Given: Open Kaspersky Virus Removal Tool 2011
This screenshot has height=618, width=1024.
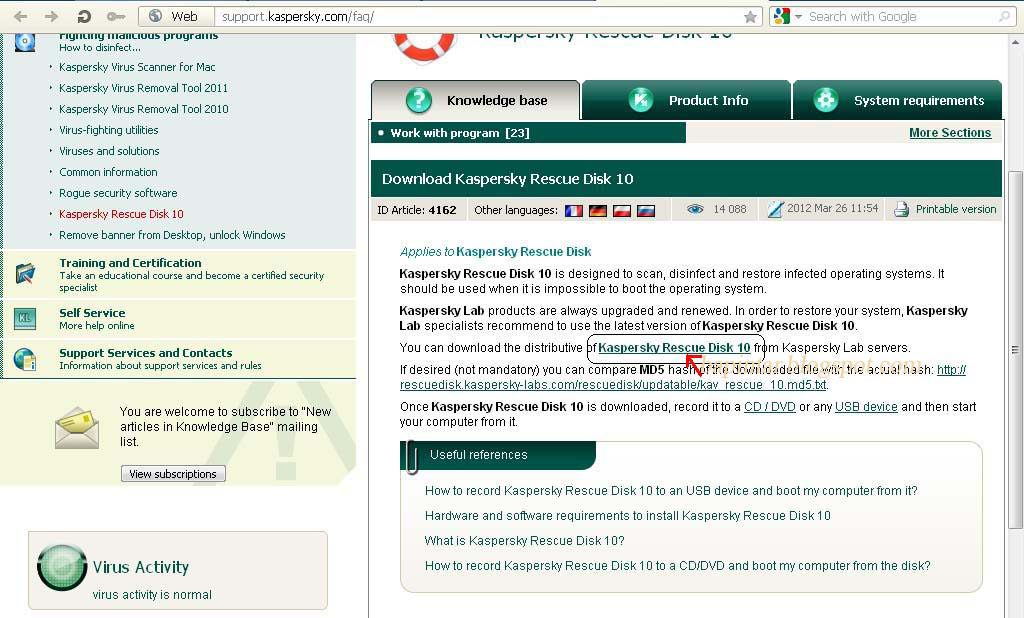Looking at the screenshot, I should coord(144,88).
